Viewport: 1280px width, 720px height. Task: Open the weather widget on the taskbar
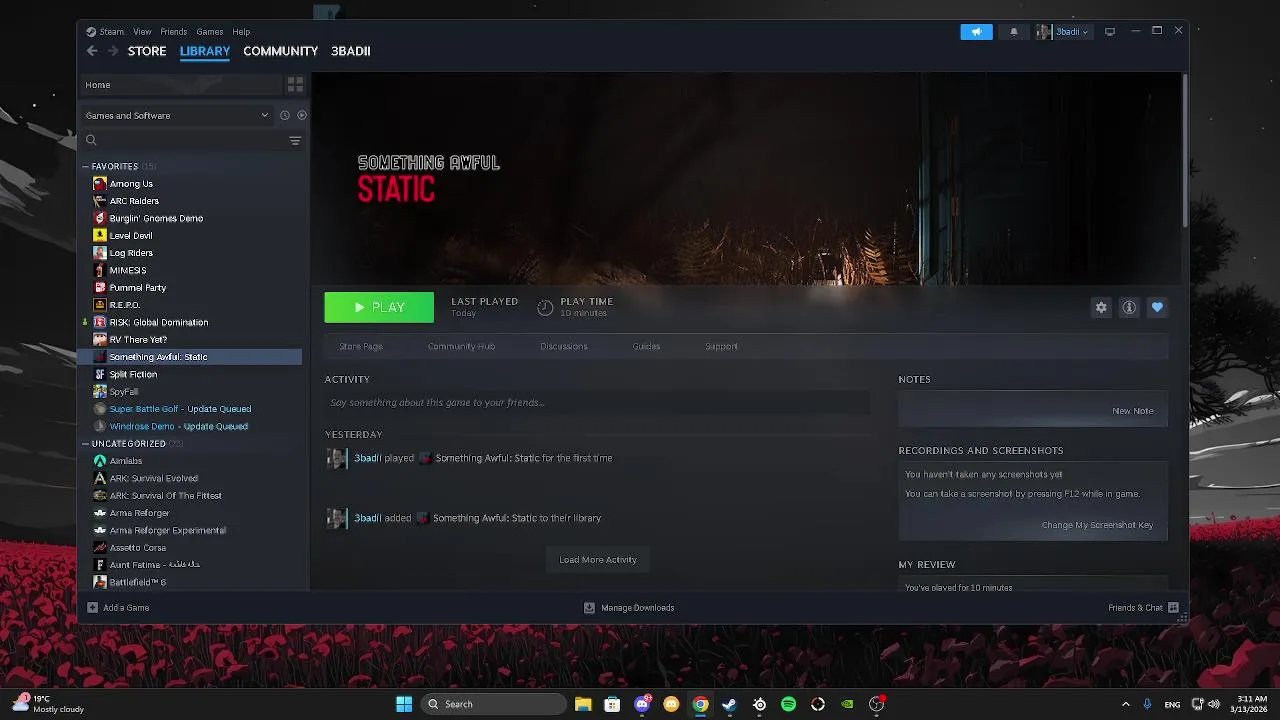48,704
